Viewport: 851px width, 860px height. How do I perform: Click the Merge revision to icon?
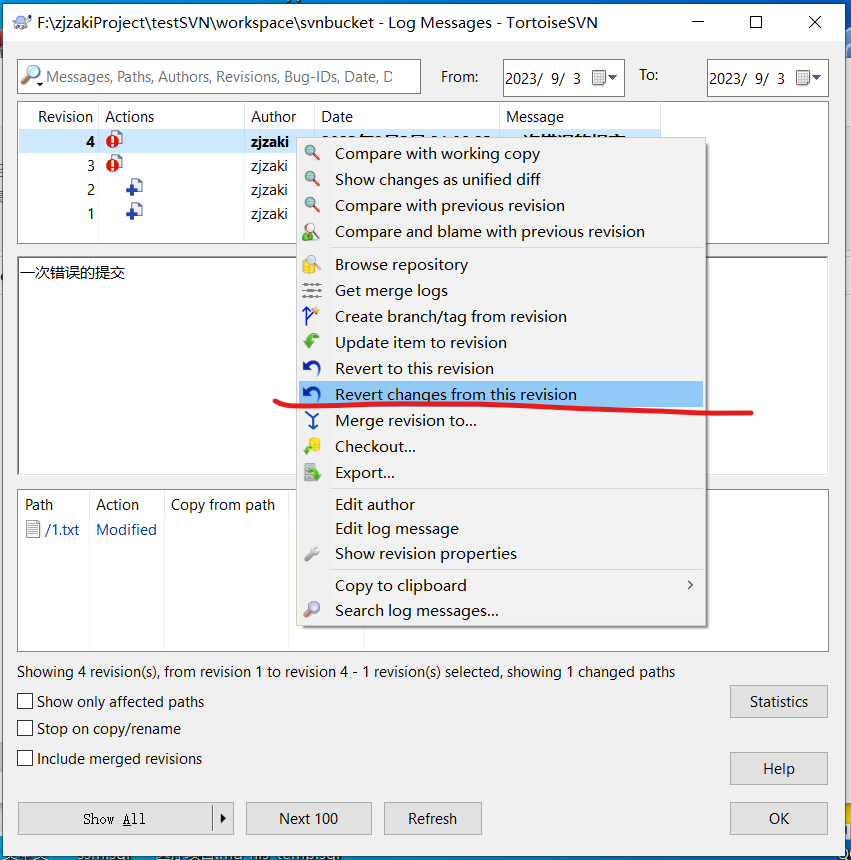312,420
